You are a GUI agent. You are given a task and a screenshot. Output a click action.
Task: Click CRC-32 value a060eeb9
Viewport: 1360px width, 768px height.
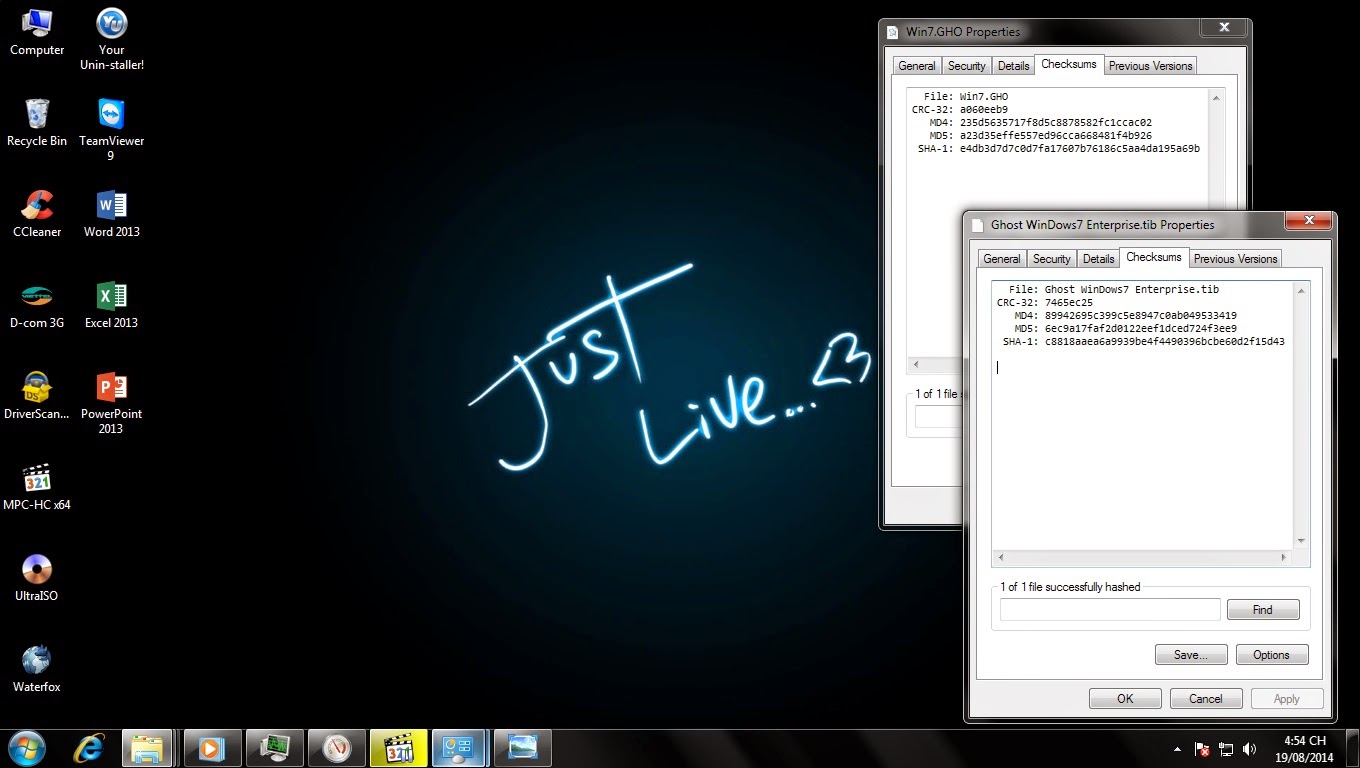[x=984, y=110]
